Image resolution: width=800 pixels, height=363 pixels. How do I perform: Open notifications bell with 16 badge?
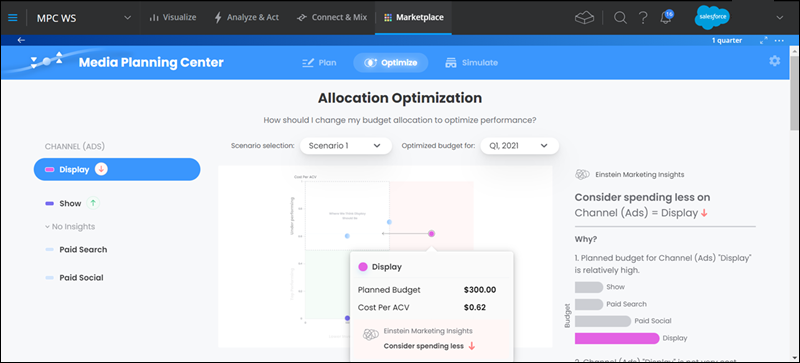coord(666,18)
